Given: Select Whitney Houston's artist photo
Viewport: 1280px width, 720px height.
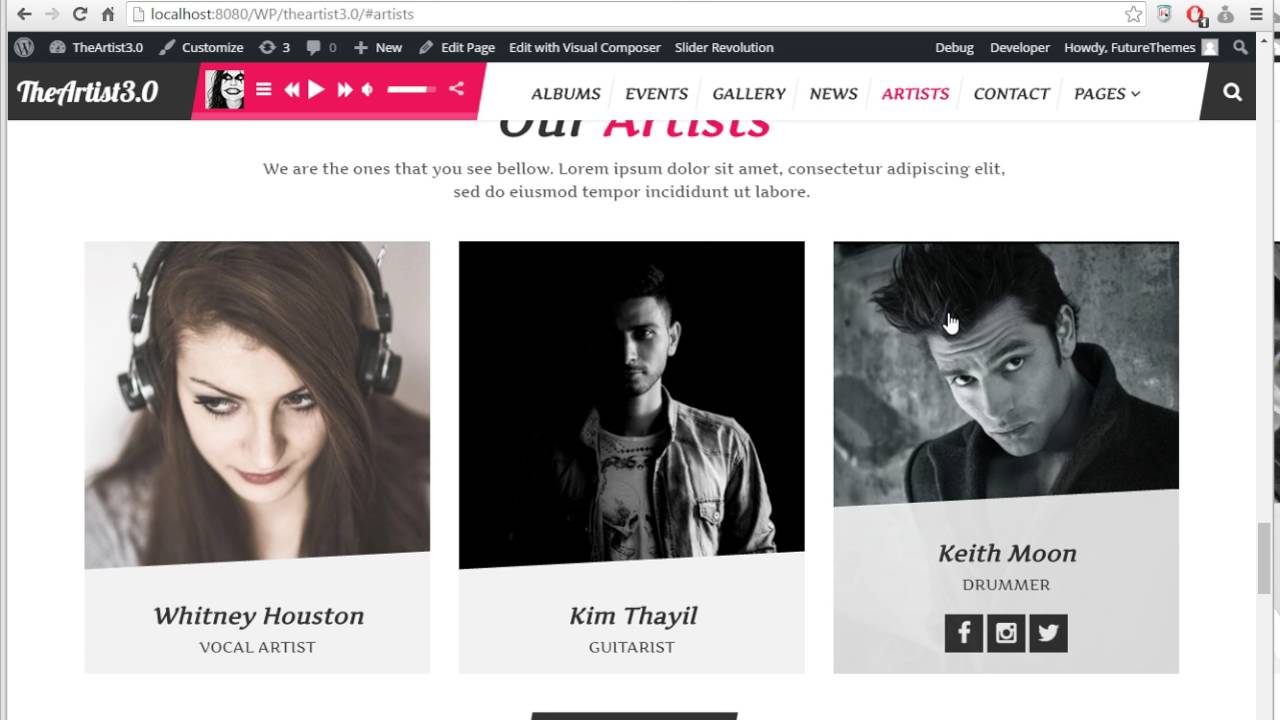Looking at the screenshot, I should pos(257,404).
